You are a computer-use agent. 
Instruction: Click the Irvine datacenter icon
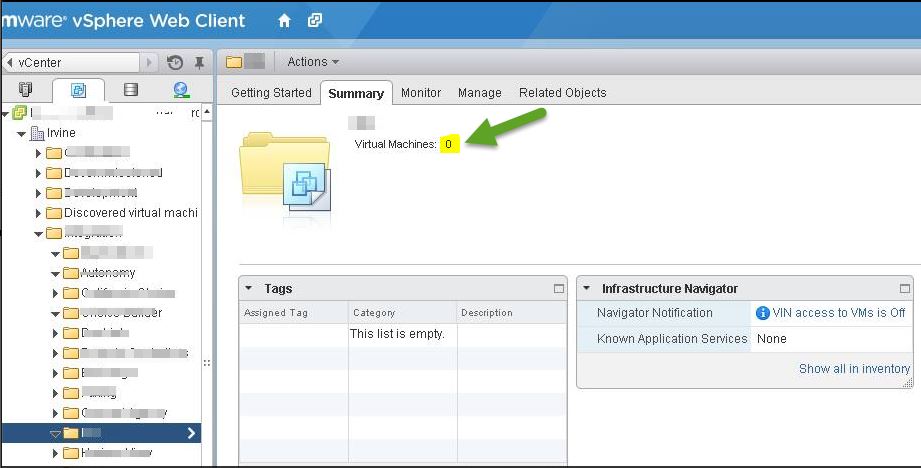(37, 133)
